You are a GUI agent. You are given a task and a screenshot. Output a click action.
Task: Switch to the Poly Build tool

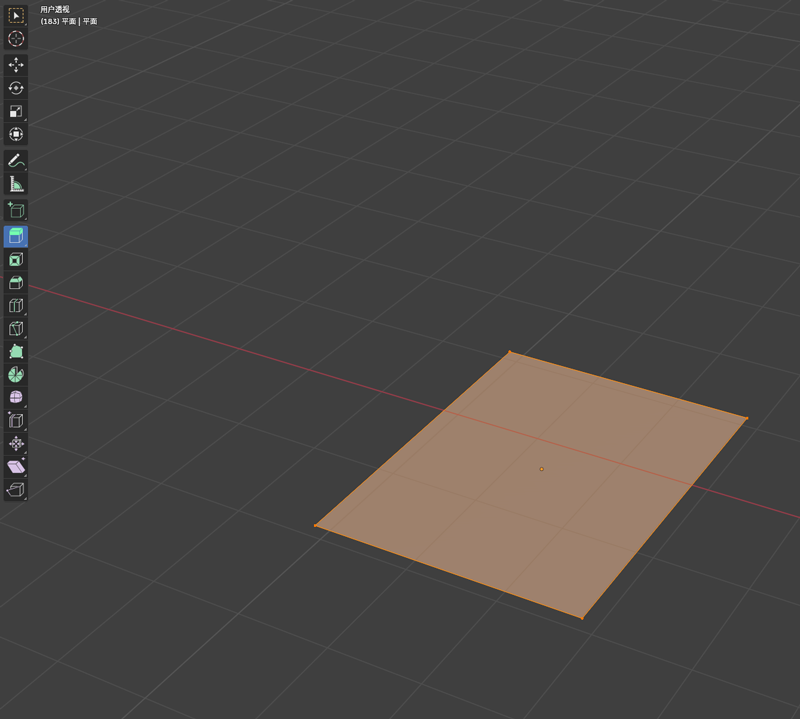click(x=16, y=351)
